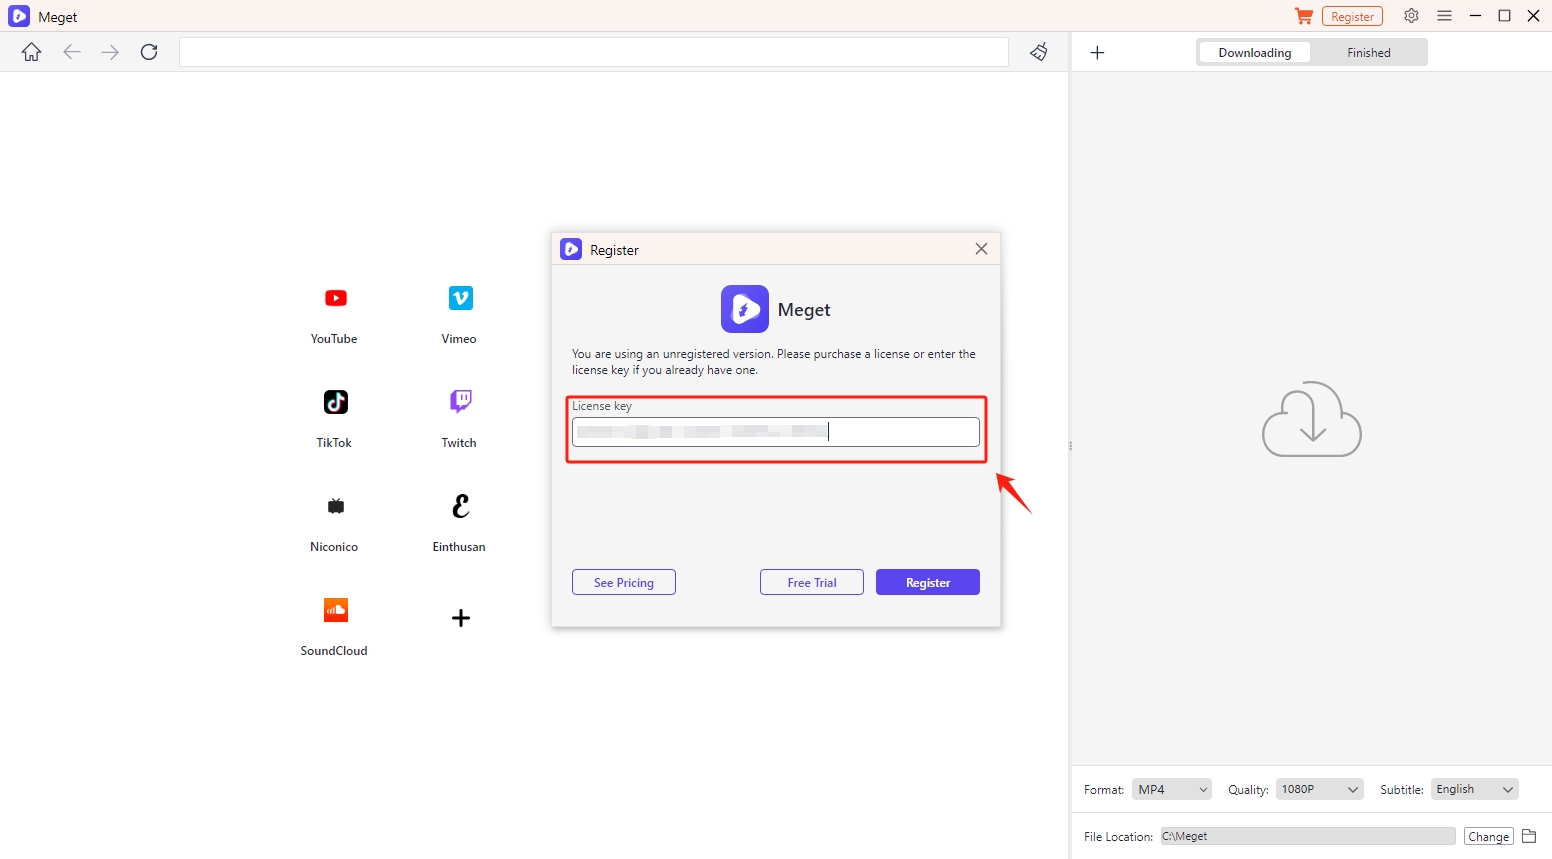
Task: Click the clear/broom icon beside address bar
Action: (x=1039, y=52)
